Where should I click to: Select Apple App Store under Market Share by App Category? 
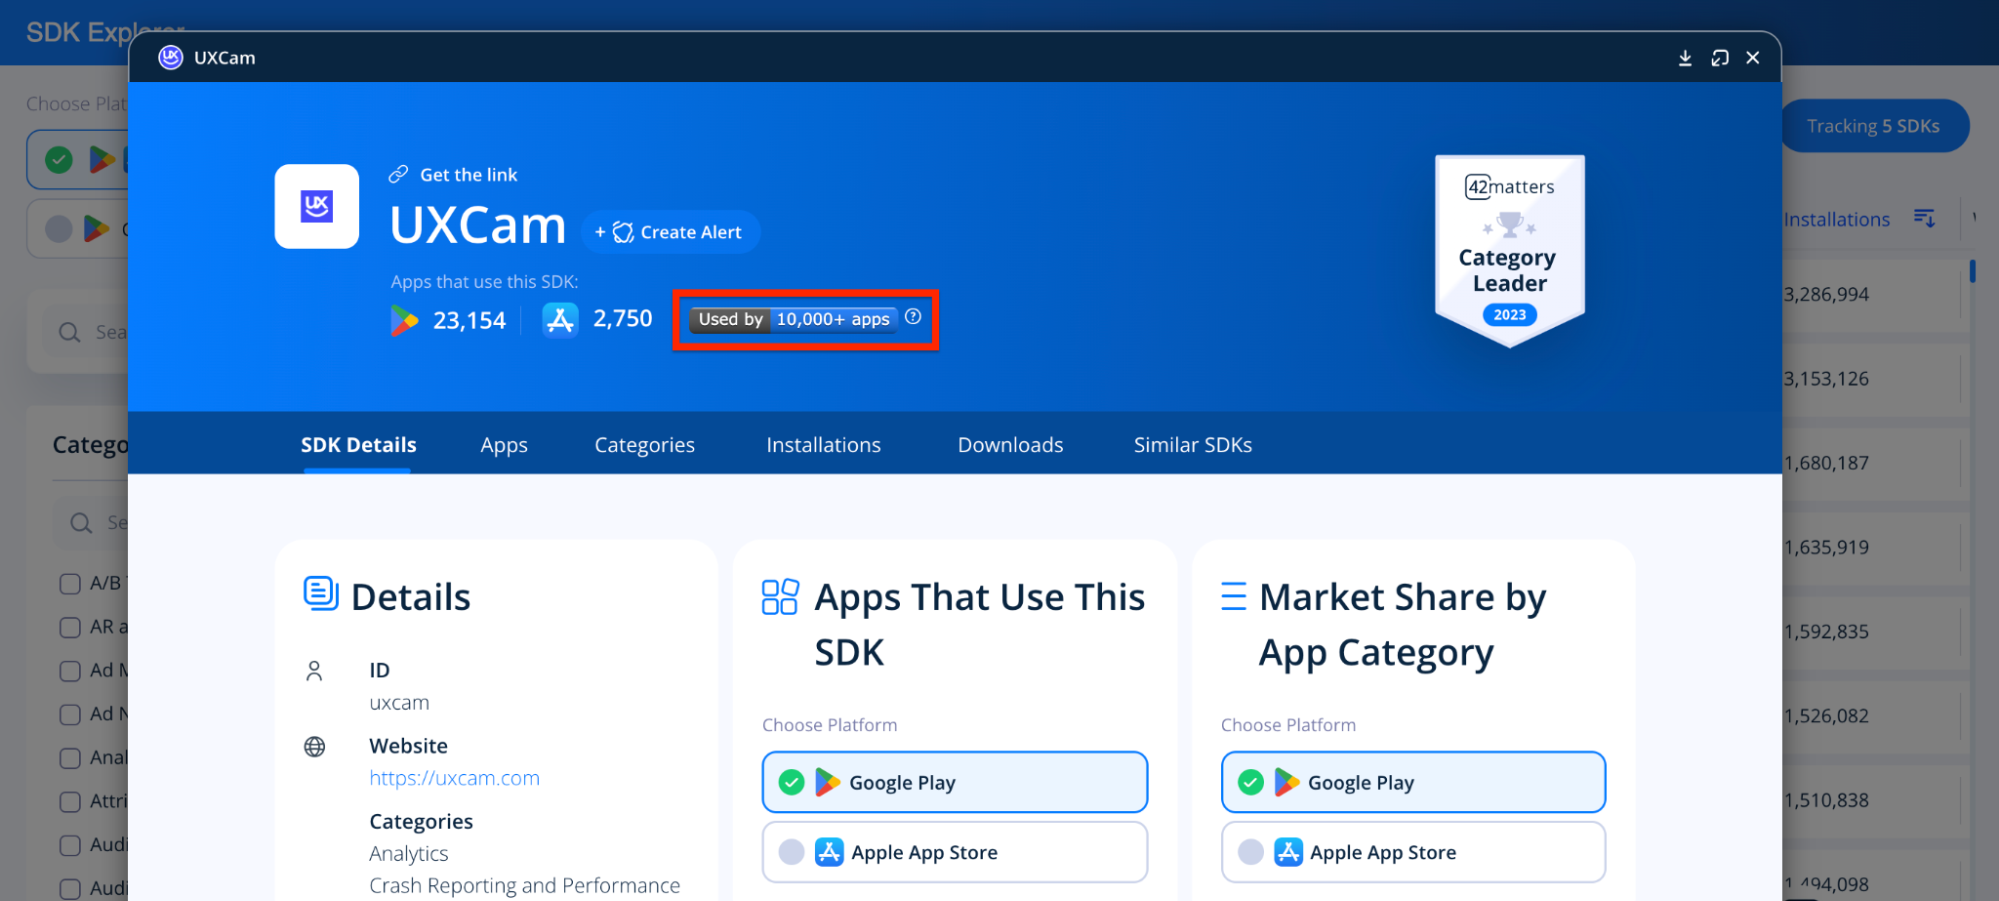(x=1413, y=852)
